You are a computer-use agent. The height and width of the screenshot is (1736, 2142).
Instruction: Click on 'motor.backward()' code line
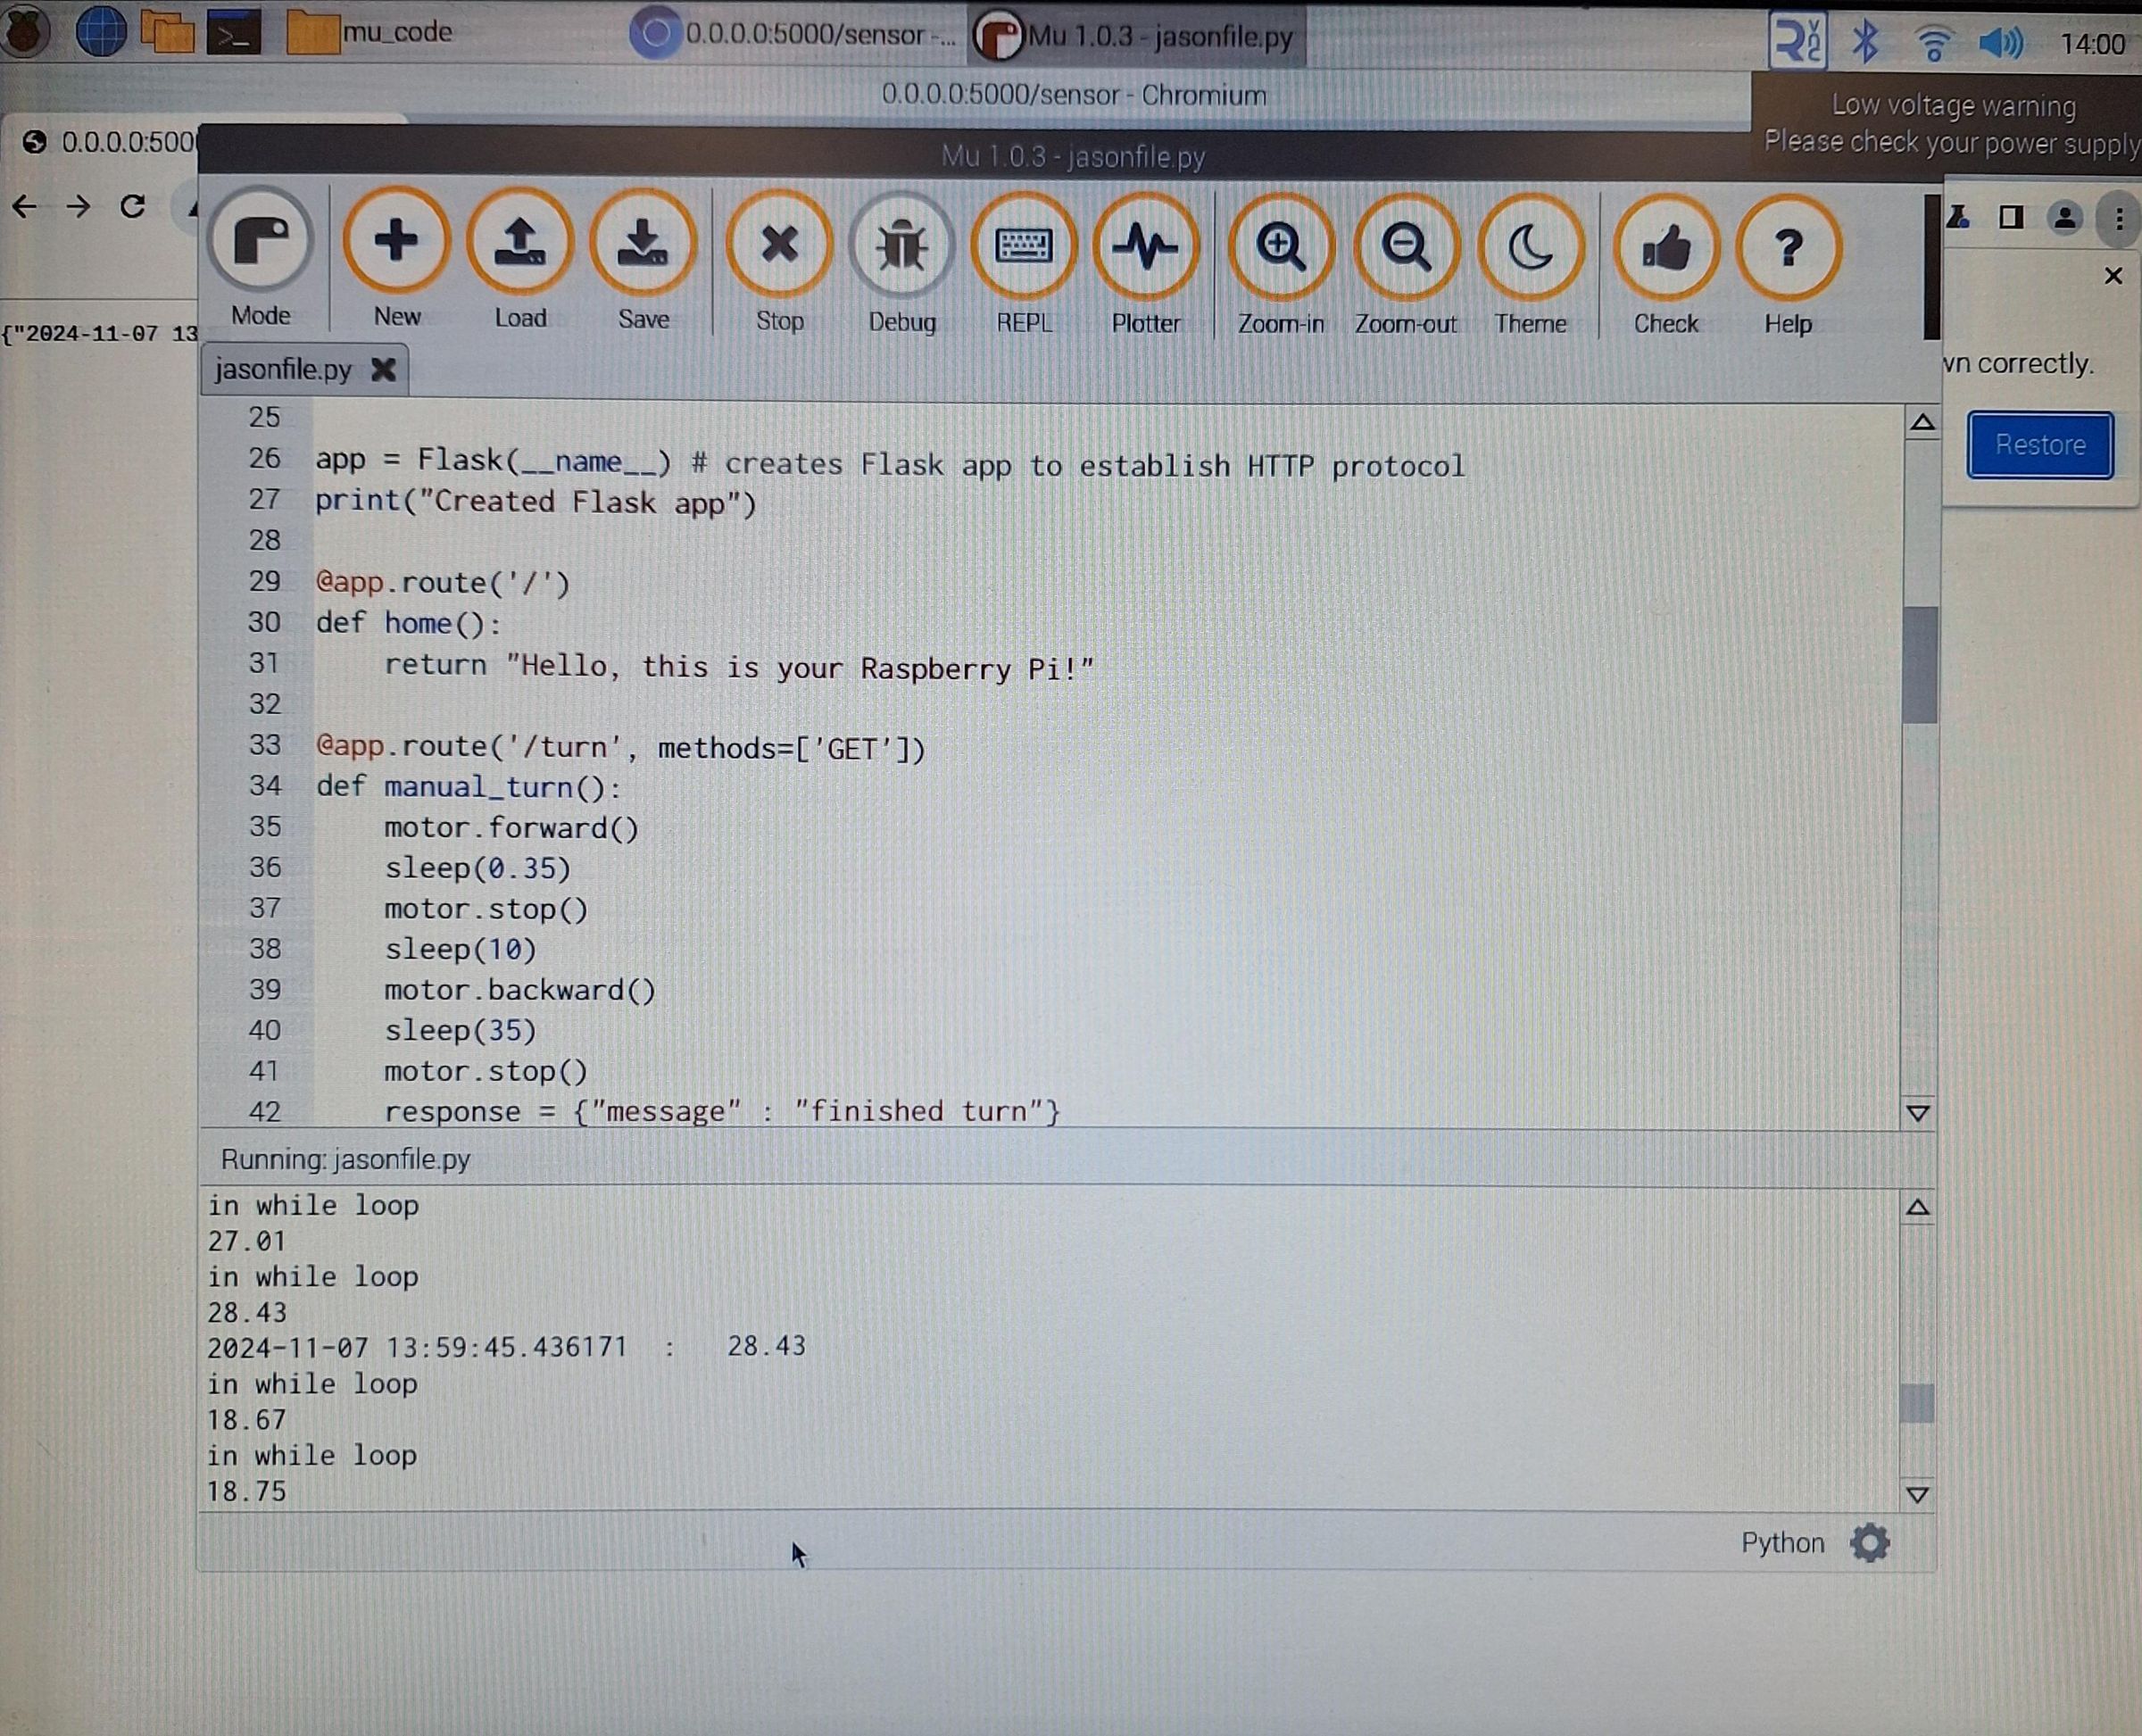(520, 990)
